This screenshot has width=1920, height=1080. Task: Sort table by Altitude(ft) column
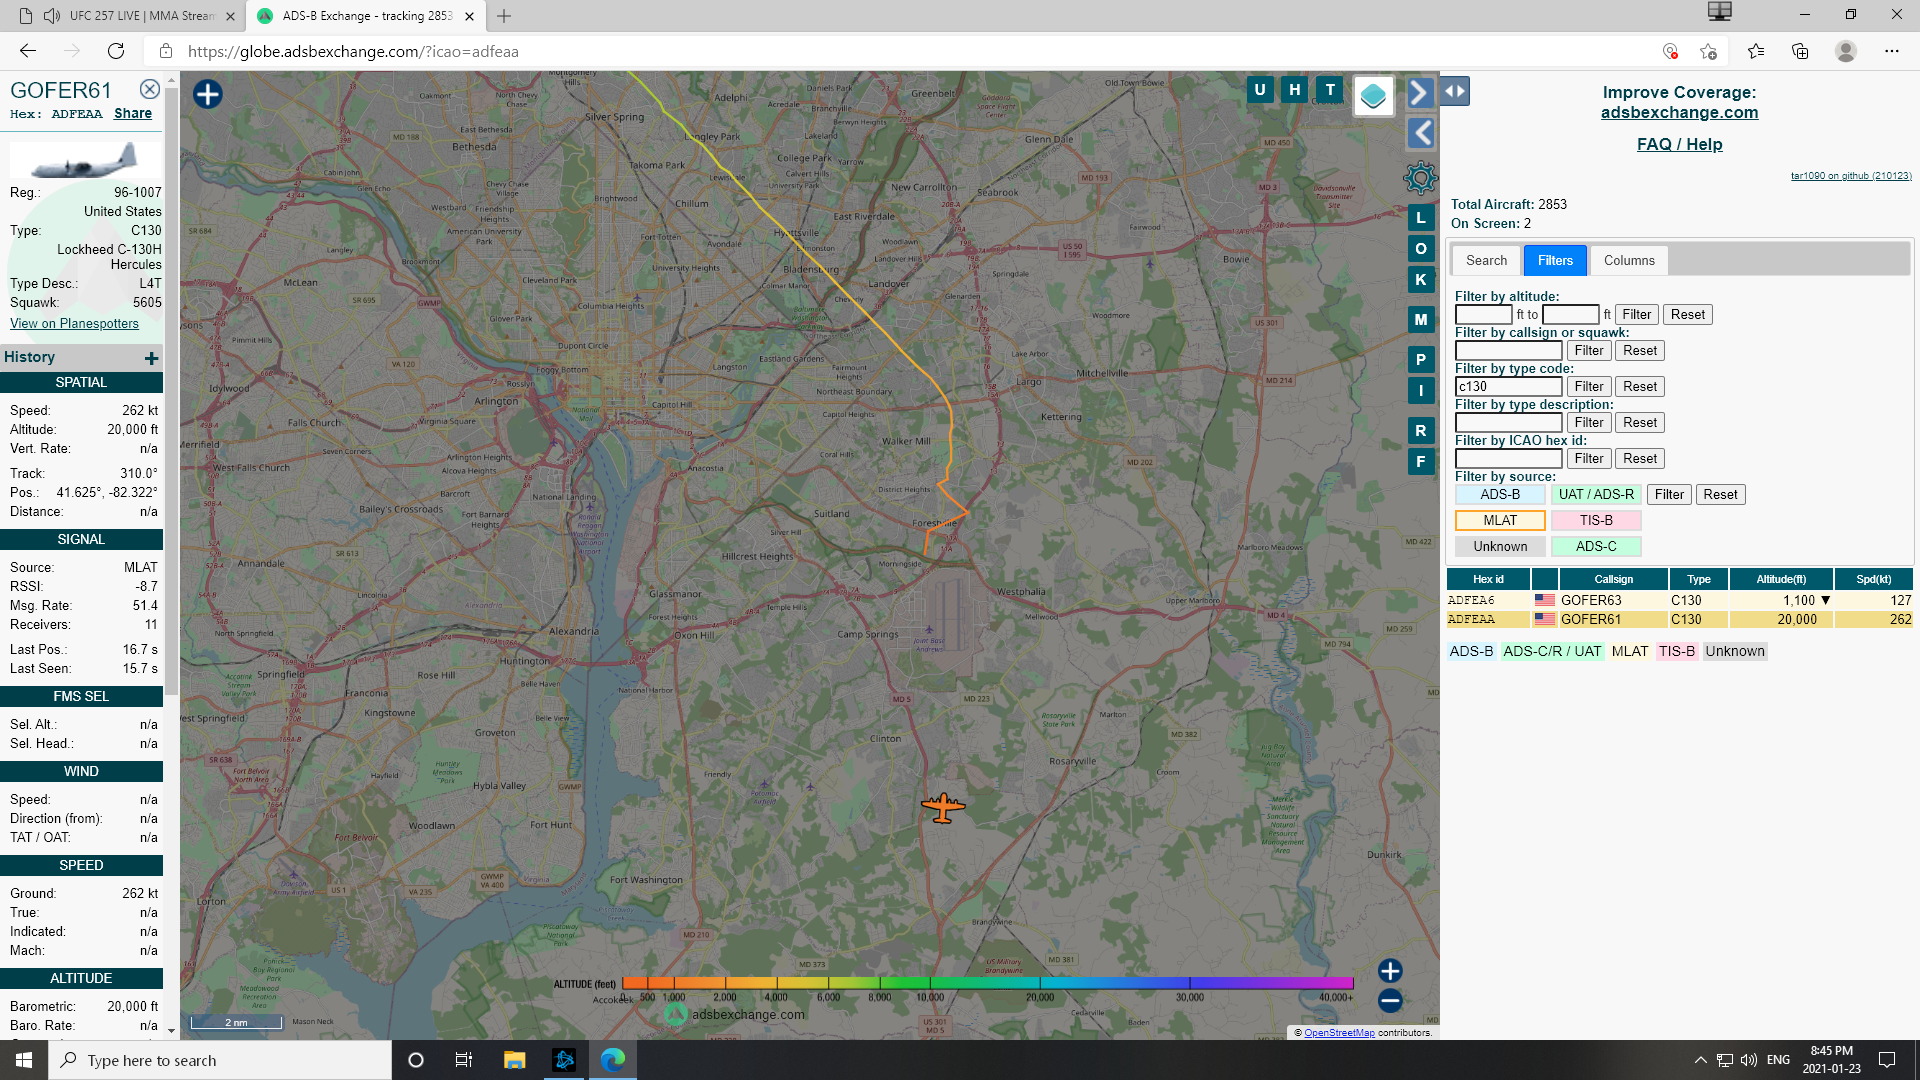click(x=1781, y=579)
